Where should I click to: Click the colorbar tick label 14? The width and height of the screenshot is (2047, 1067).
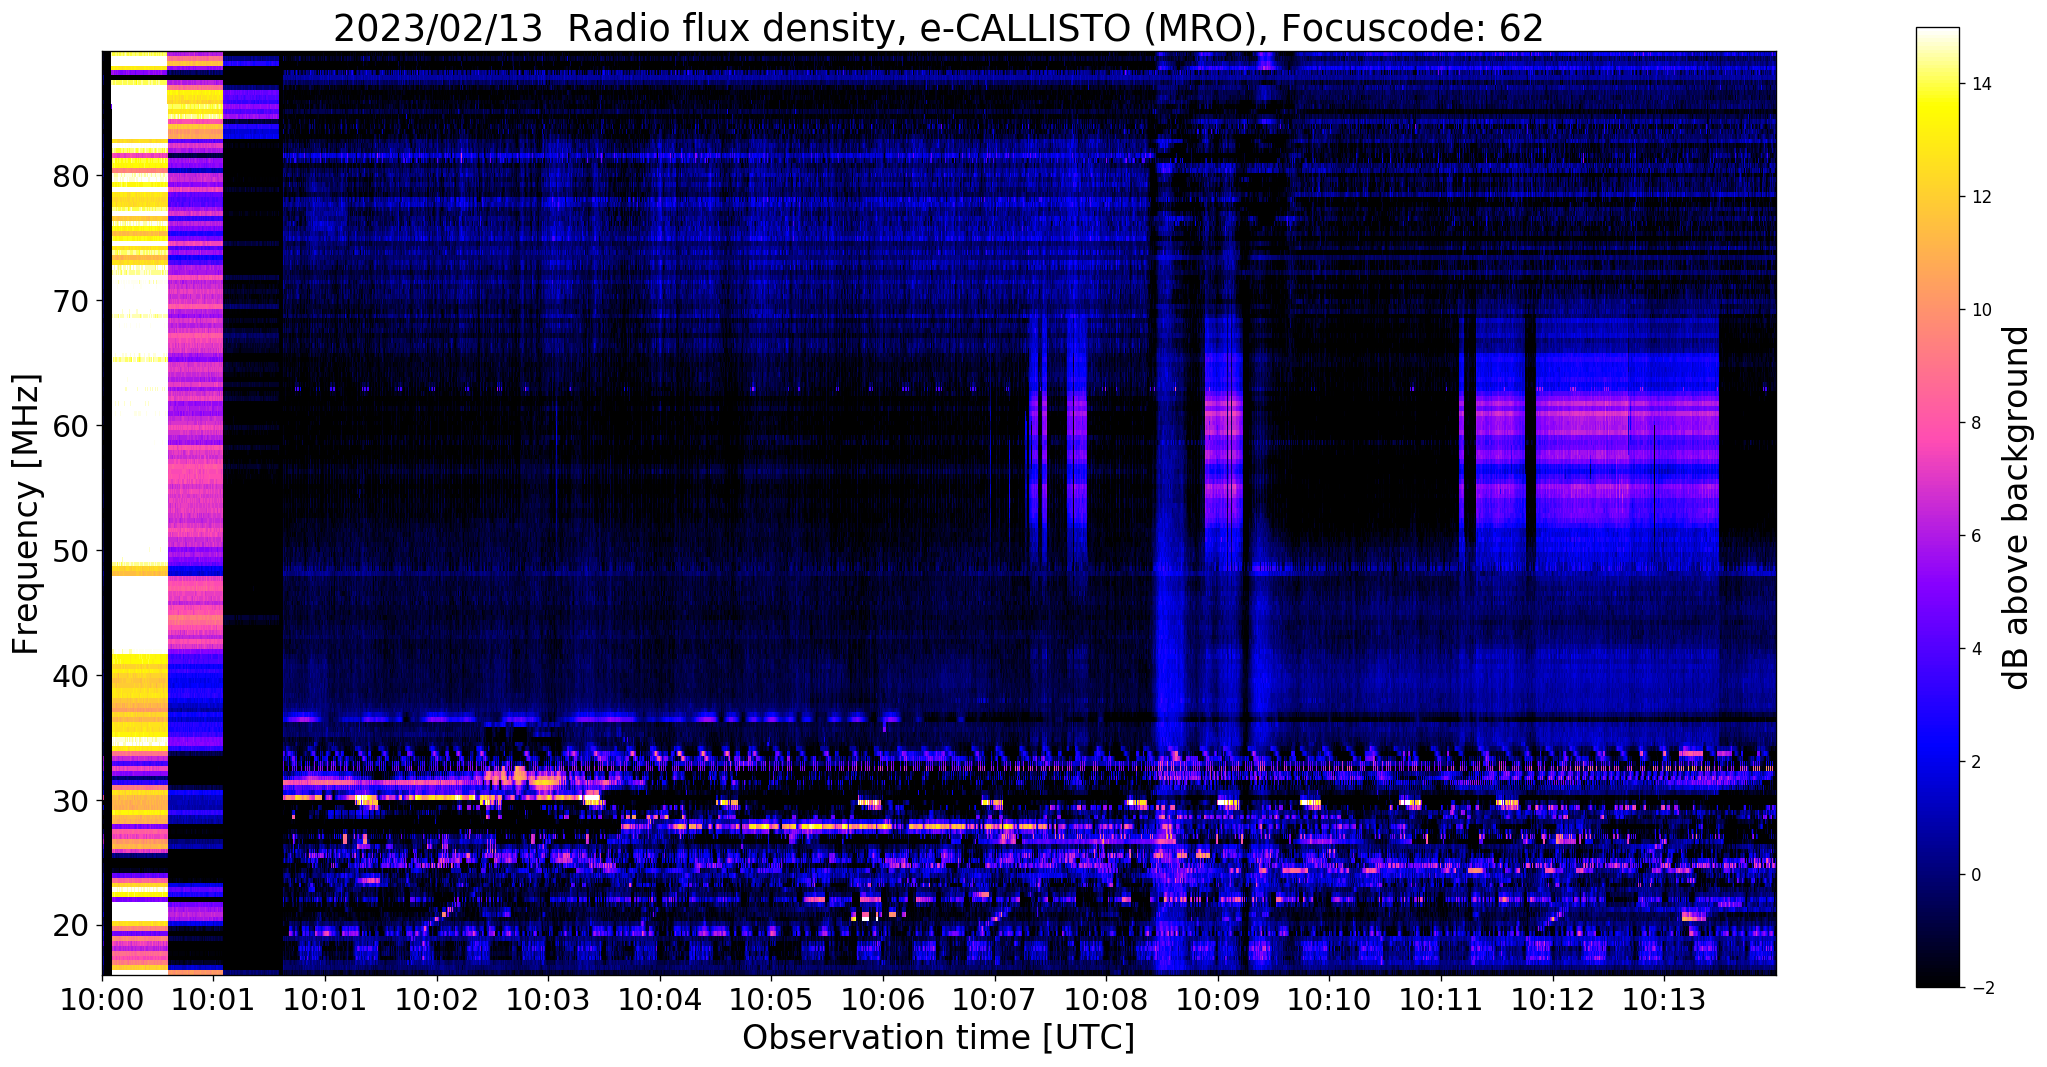coord(1980,84)
